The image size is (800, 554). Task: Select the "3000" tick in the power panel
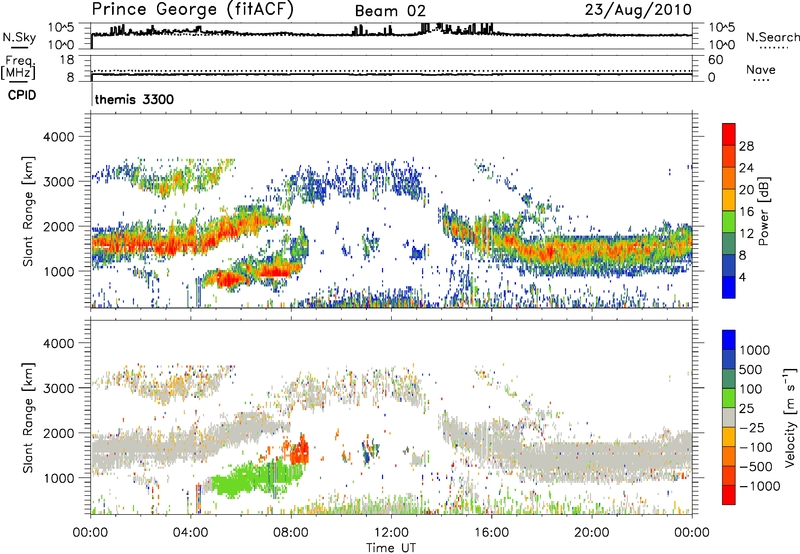59,182
